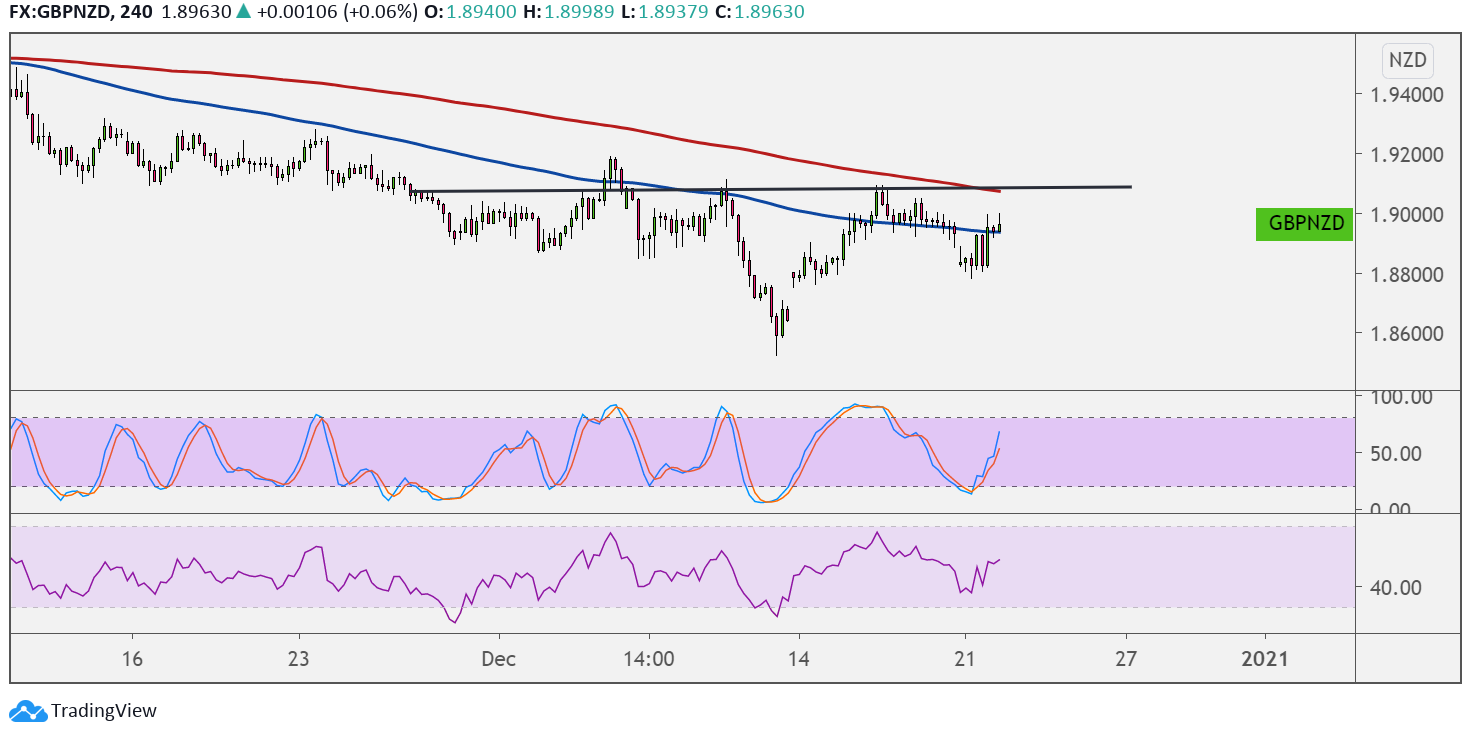Click the 1.90000 price axis label

pyautogui.click(x=1408, y=215)
